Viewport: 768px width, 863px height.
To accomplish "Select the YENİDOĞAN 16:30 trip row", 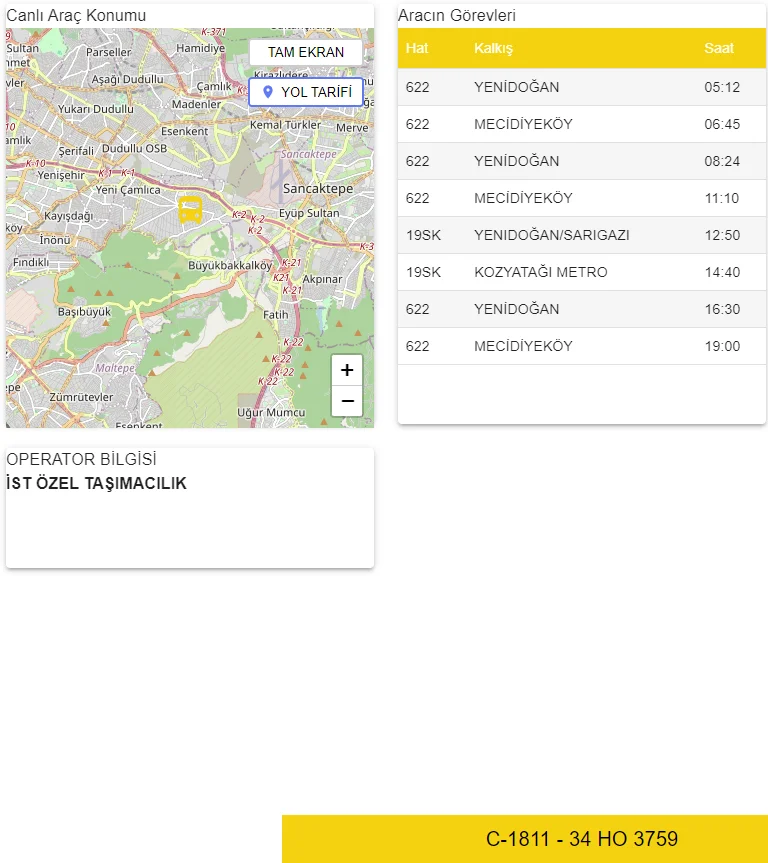I will pos(581,309).
